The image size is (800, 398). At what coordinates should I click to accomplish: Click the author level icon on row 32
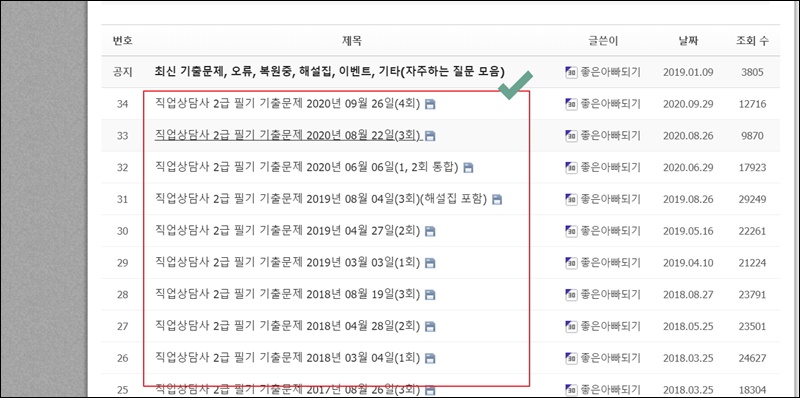coord(571,167)
